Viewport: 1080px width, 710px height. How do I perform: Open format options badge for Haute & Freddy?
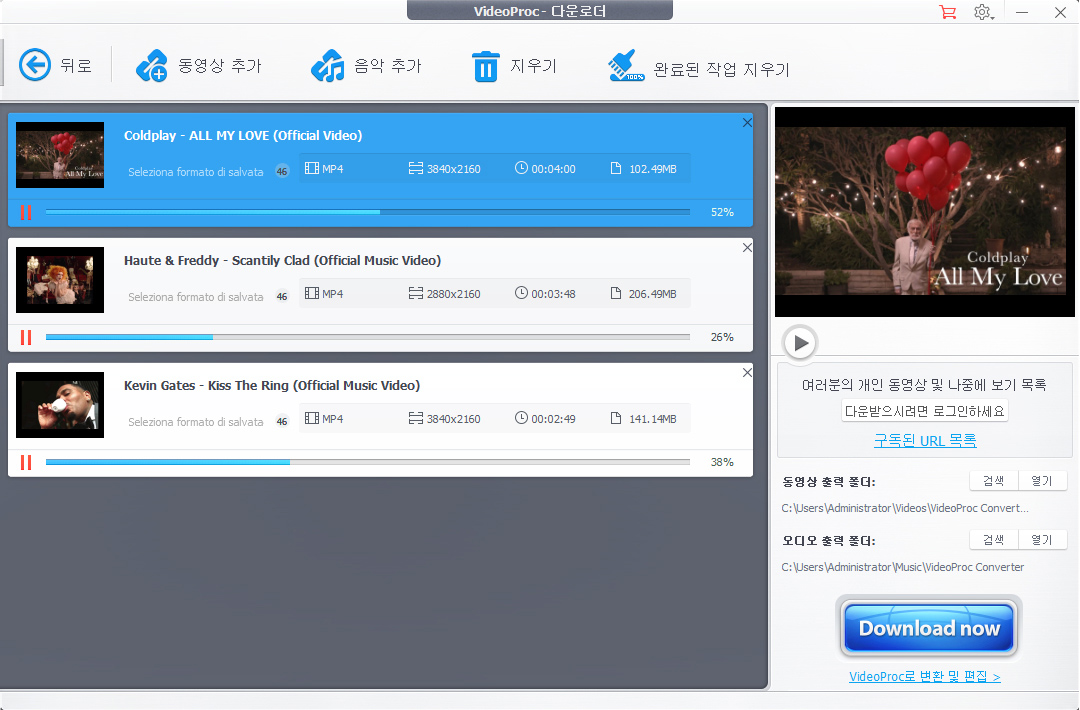[282, 296]
